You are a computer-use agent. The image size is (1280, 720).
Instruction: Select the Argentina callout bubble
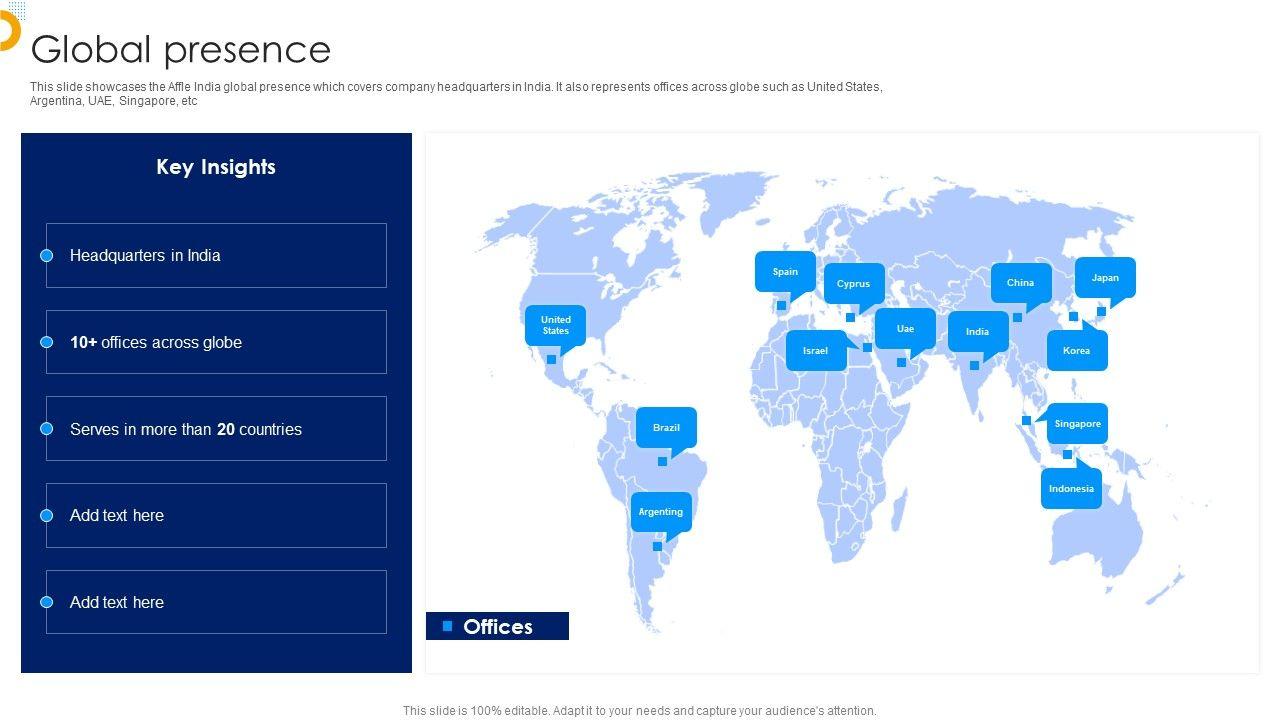[661, 512]
